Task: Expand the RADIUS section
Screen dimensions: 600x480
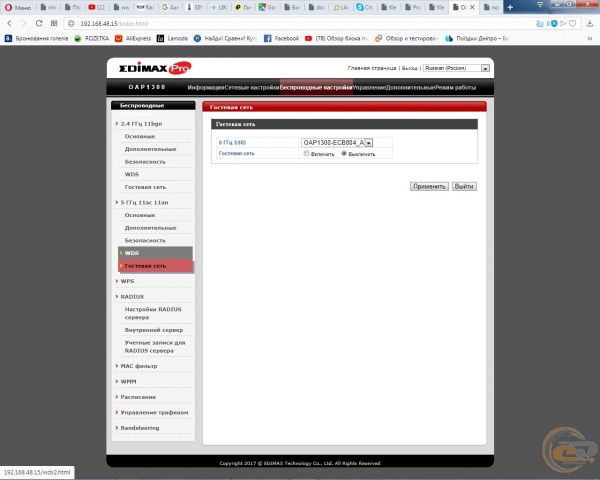Action: [132, 297]
